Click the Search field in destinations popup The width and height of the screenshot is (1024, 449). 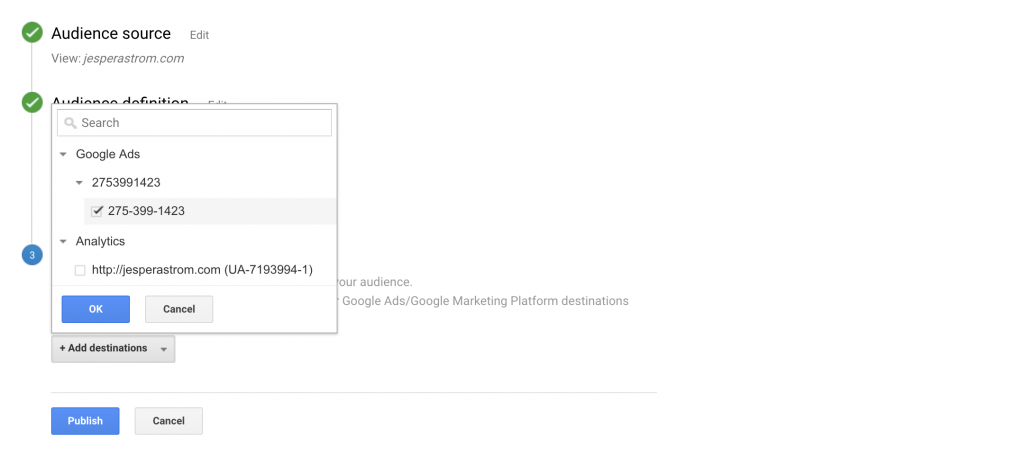195,123
